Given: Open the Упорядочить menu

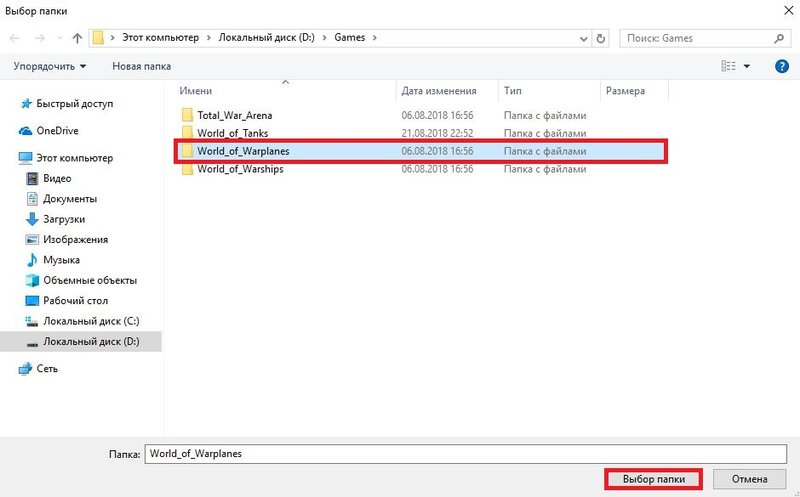Looking at the screenshot, I should point(49,66).
